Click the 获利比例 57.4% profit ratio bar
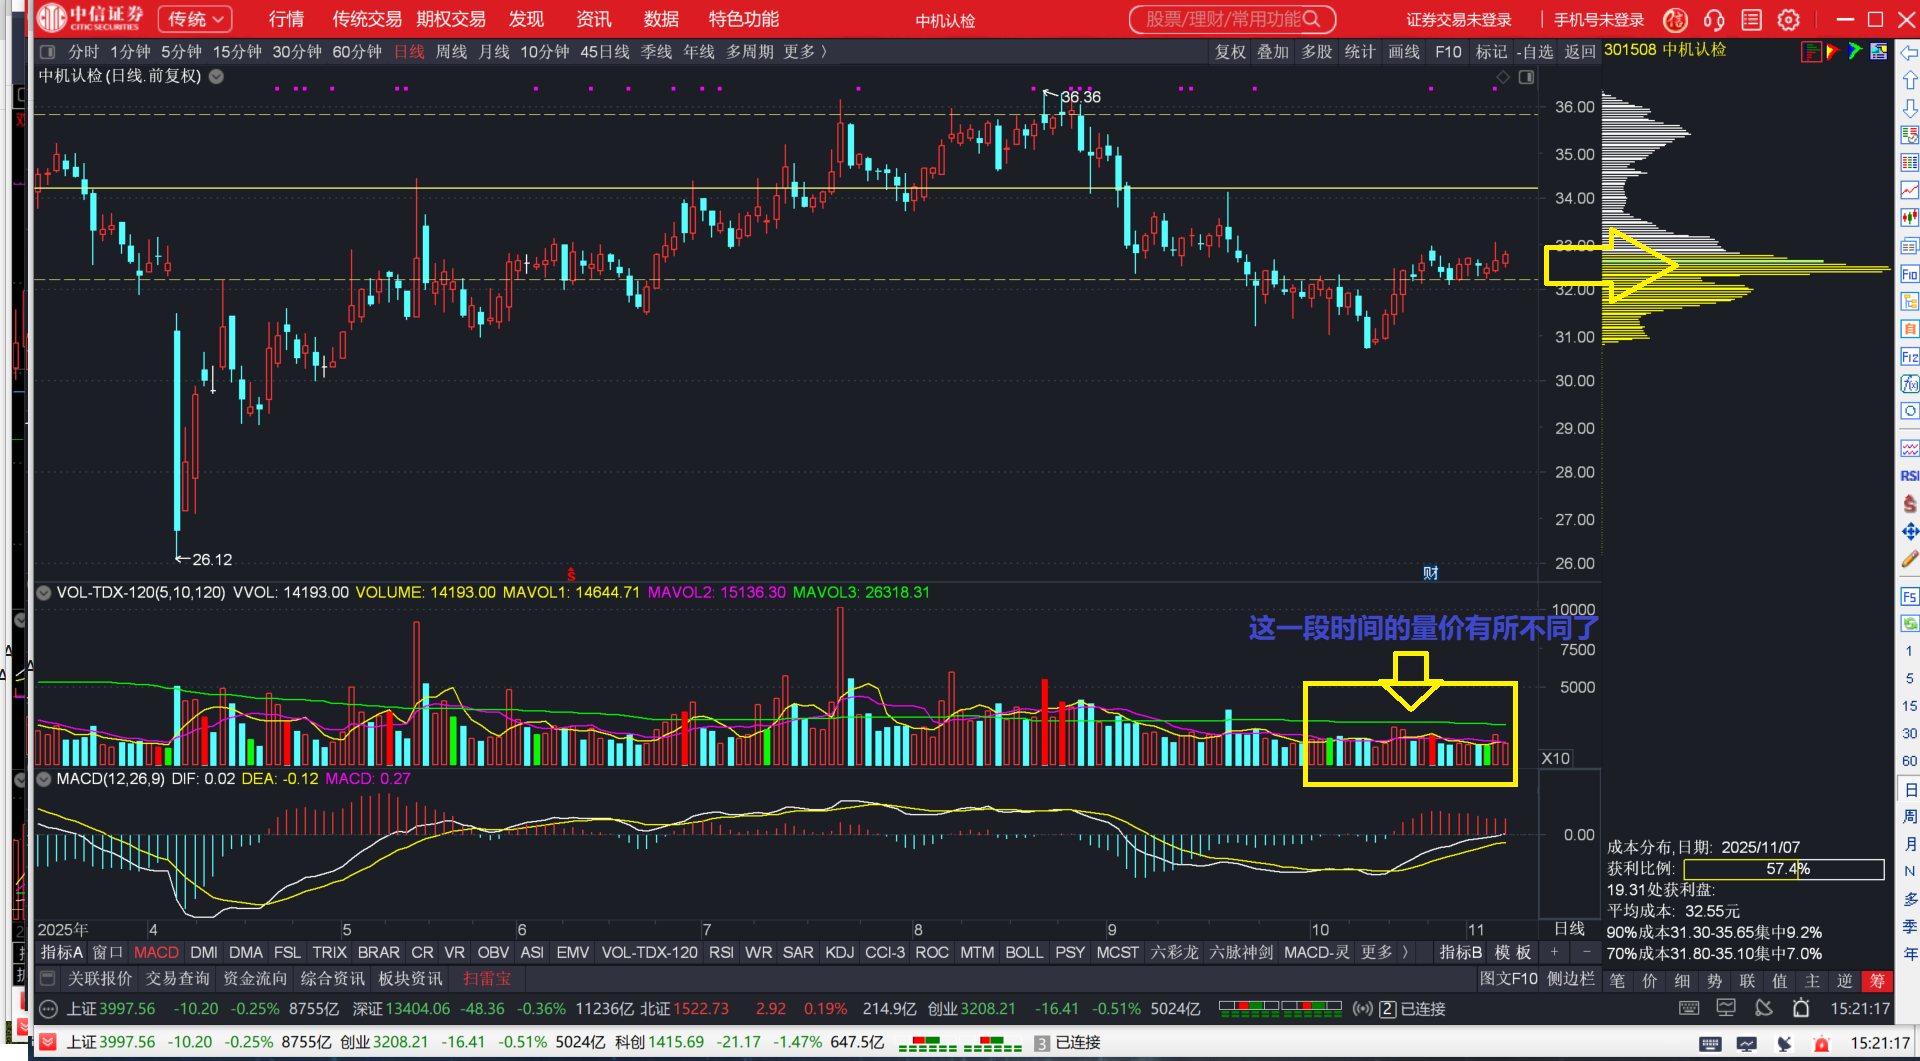 [1784, 869]
